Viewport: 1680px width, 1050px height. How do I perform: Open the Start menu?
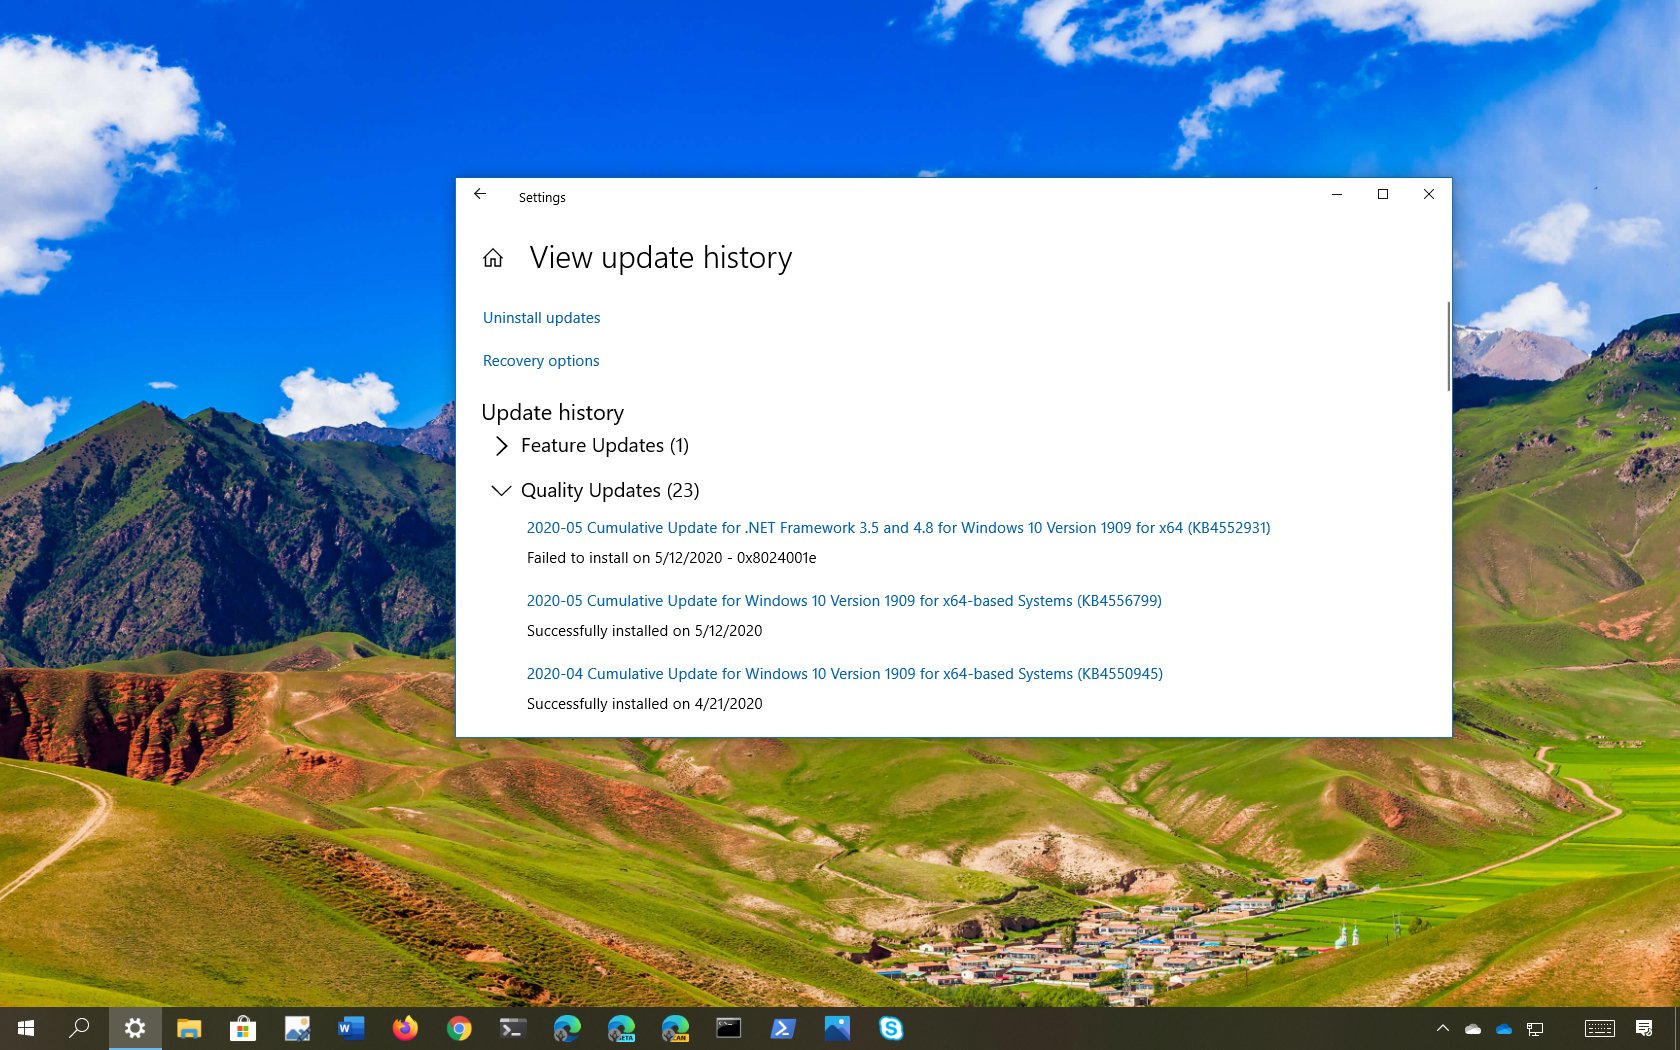pyautogui.click(x=24, y=1028)
